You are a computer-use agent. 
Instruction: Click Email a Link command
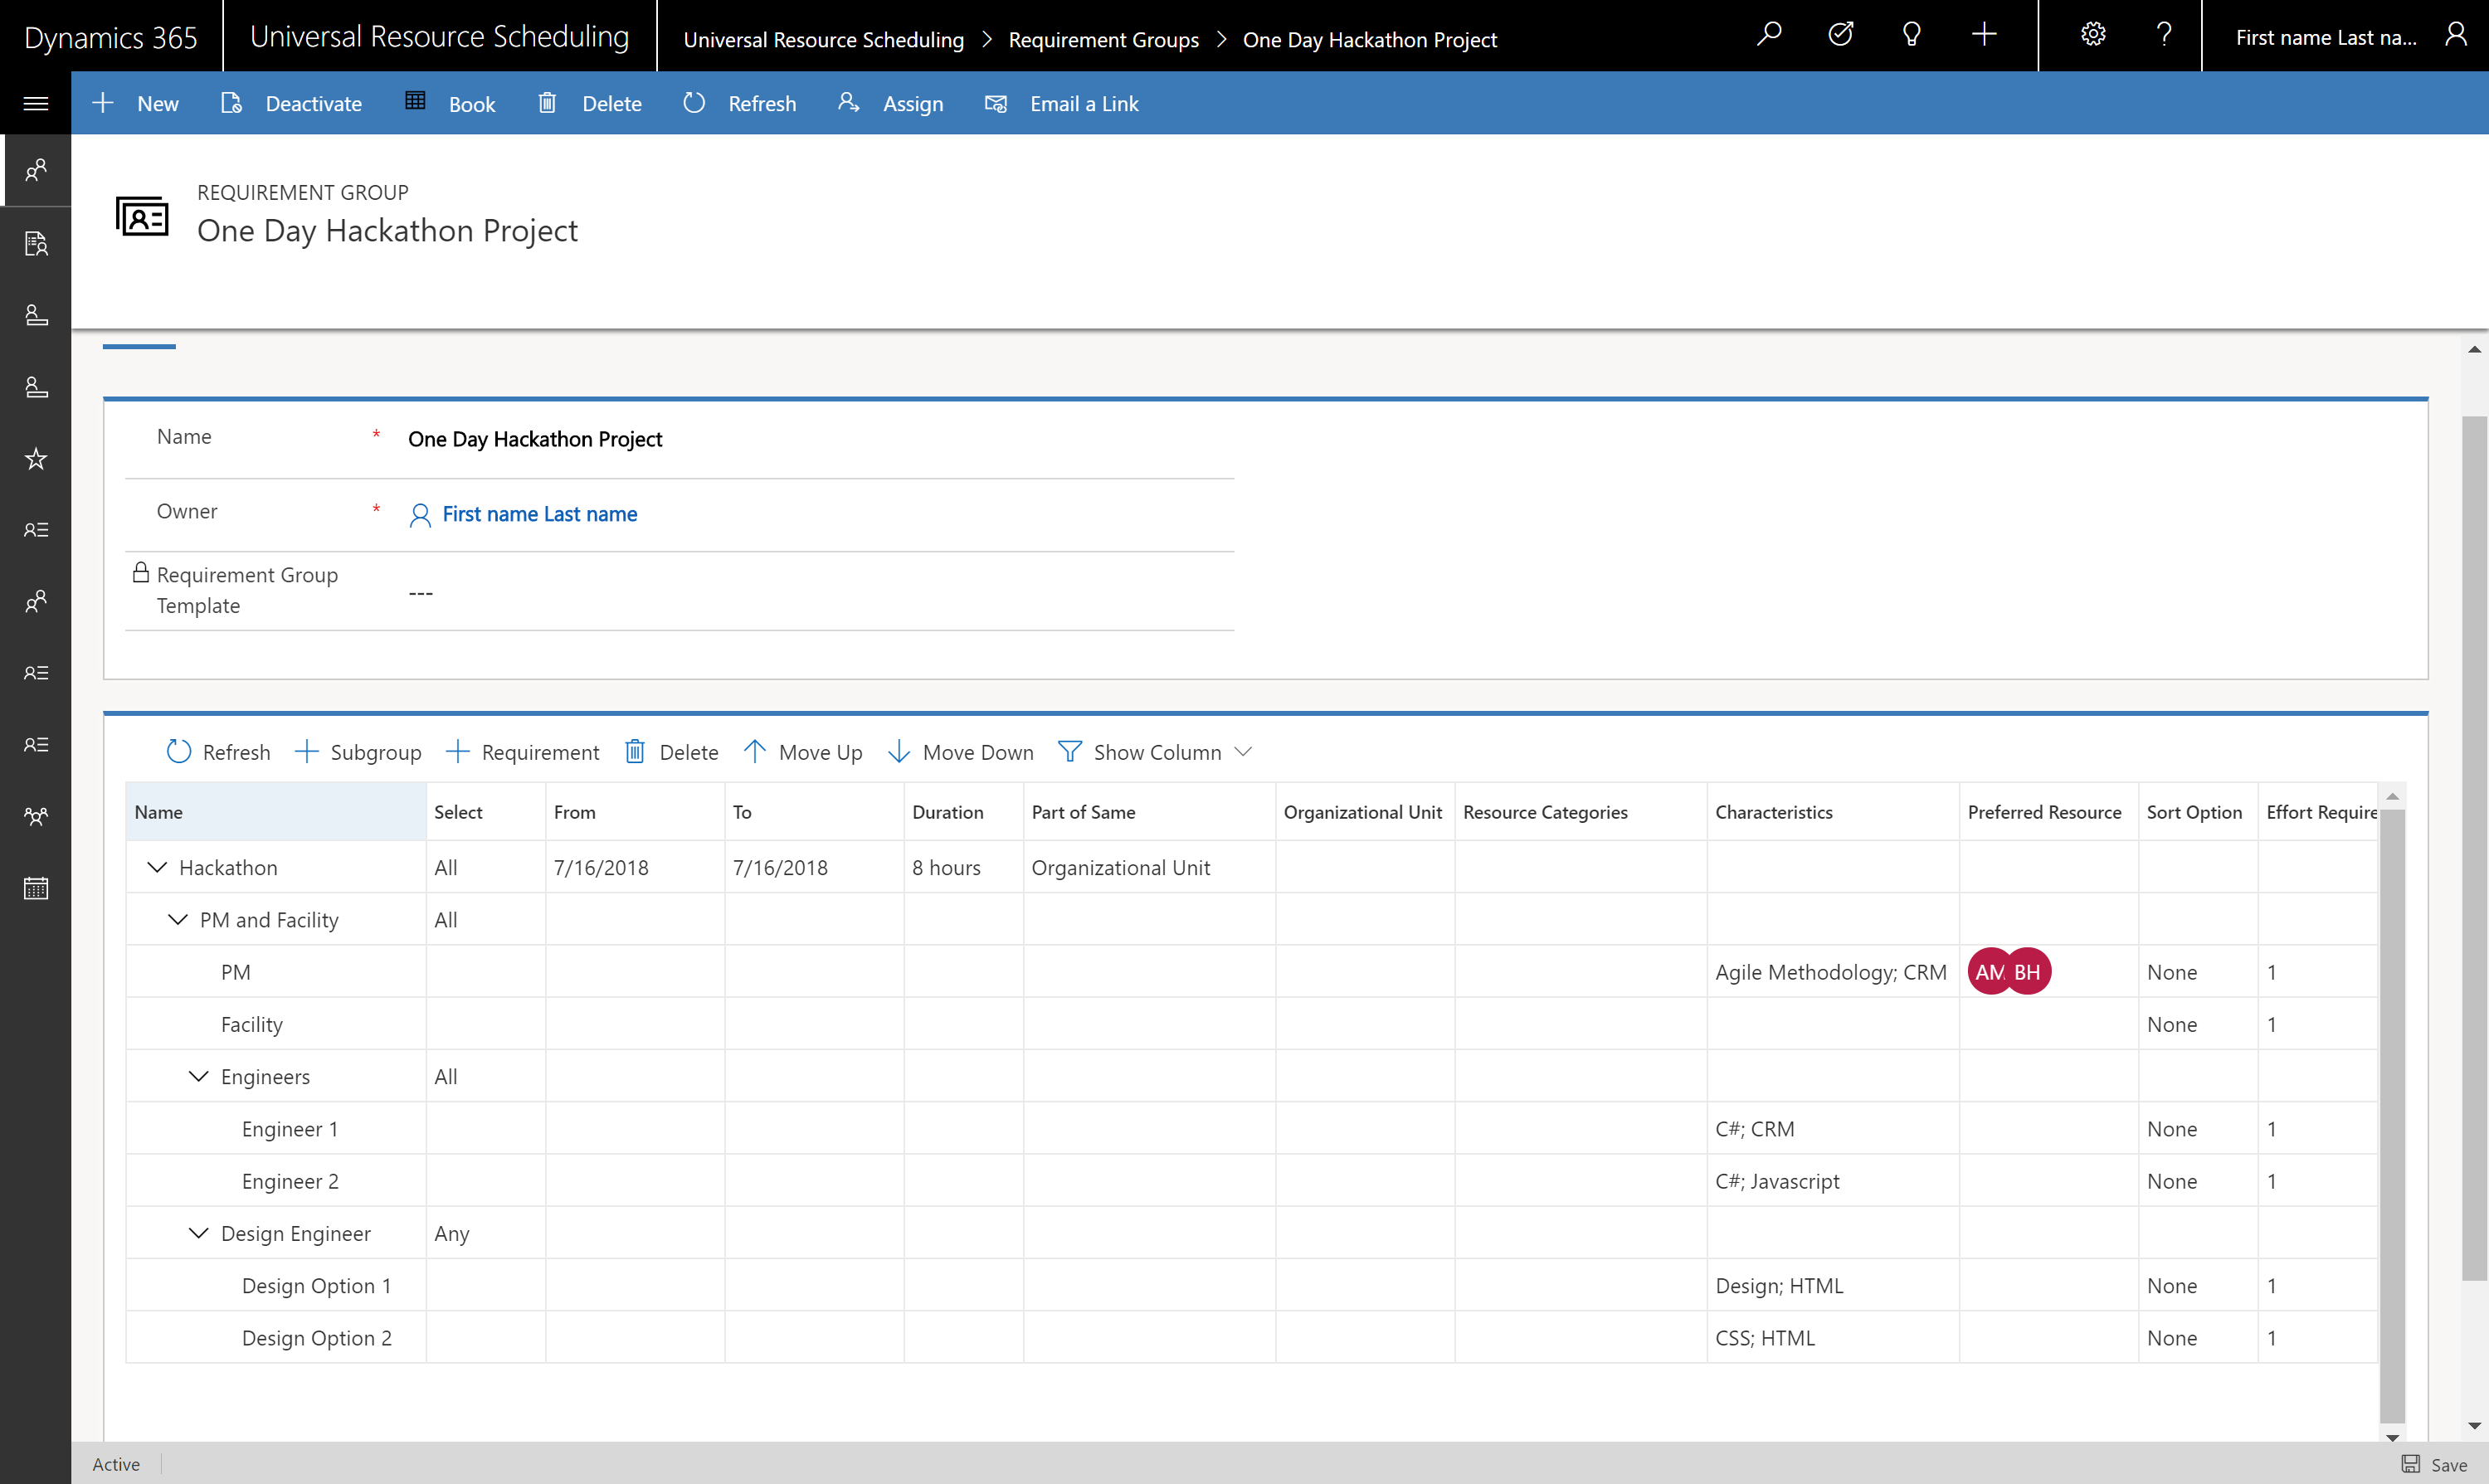click(1062, 103)
